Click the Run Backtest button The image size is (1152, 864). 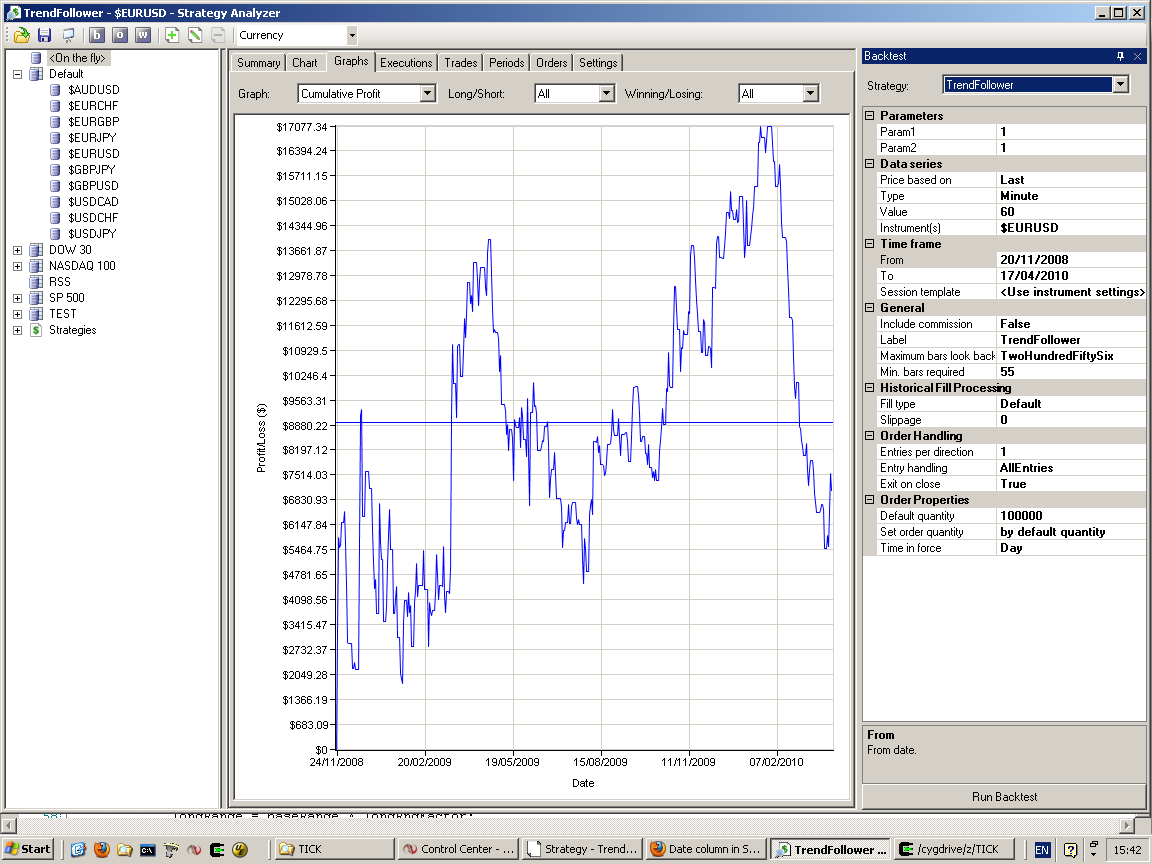pyautogui.click(x=1004, y=797)
